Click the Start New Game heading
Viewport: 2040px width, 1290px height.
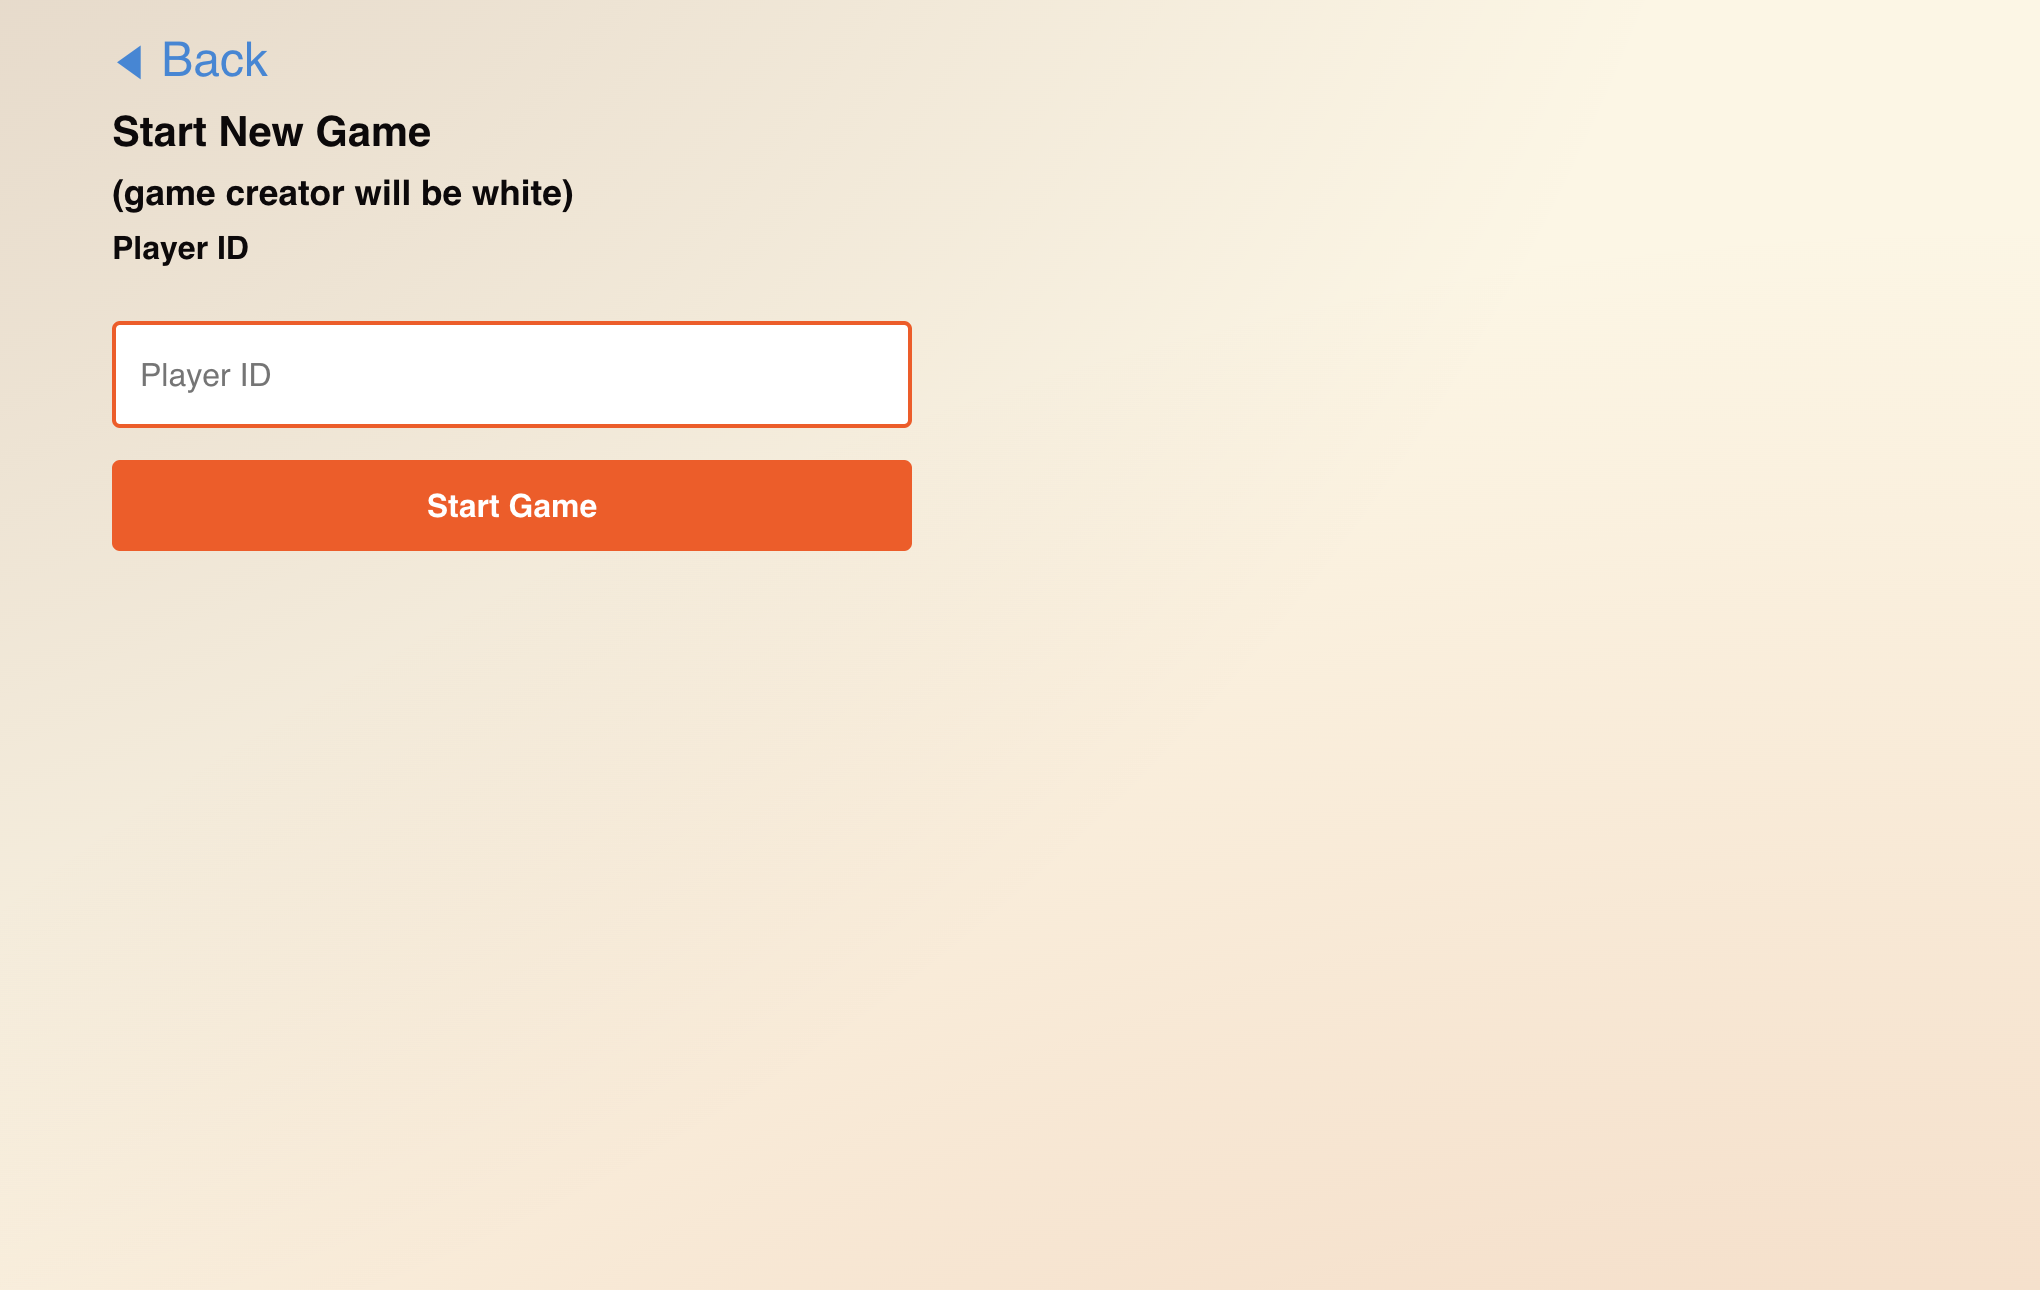click(x=270, y=132)
